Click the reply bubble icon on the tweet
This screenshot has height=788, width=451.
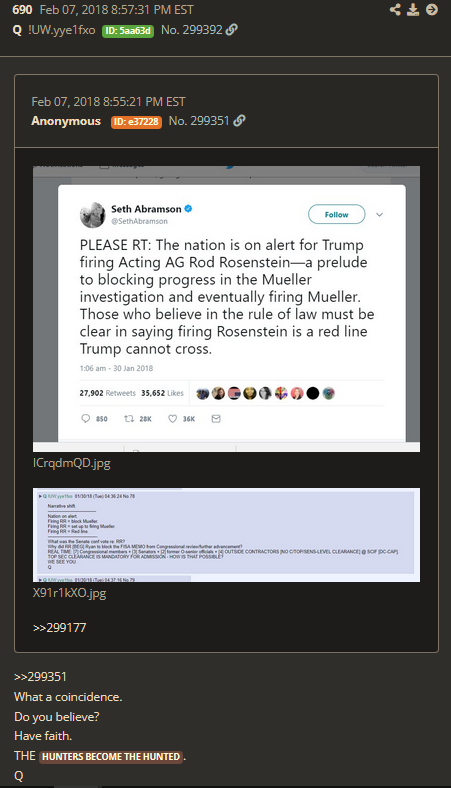[x=85, y=419]
